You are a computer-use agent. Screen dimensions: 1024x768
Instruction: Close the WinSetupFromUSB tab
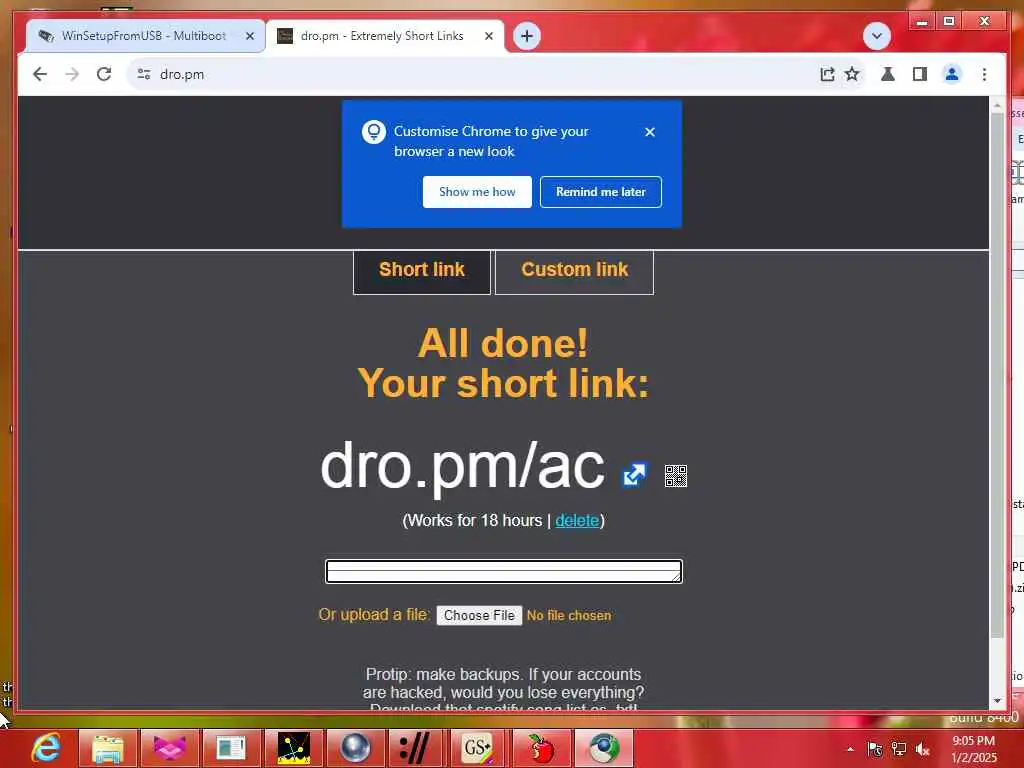249,36
